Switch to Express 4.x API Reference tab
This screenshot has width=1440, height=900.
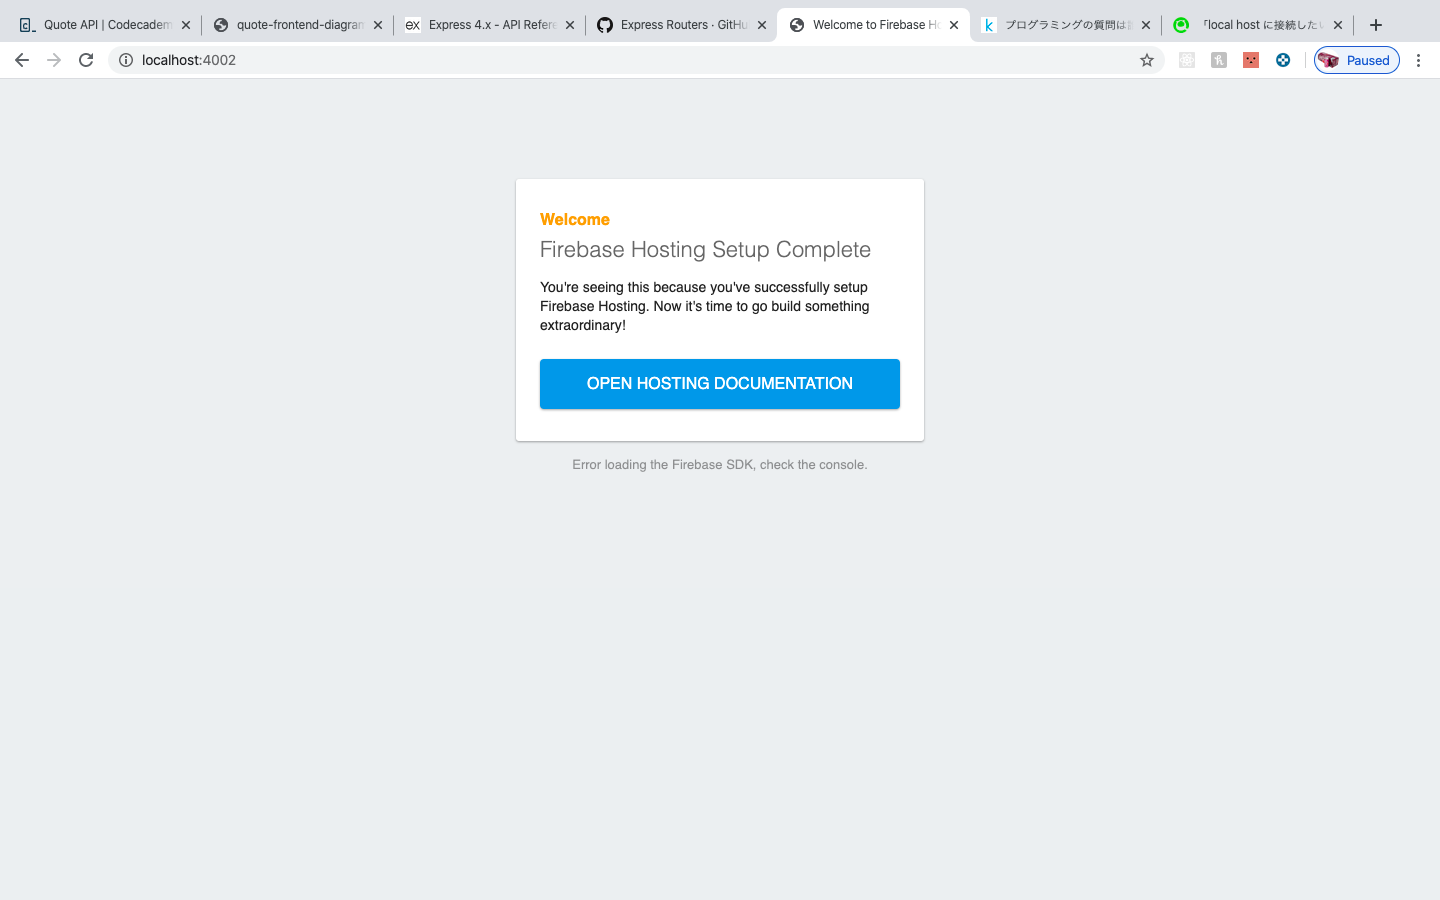489,25
